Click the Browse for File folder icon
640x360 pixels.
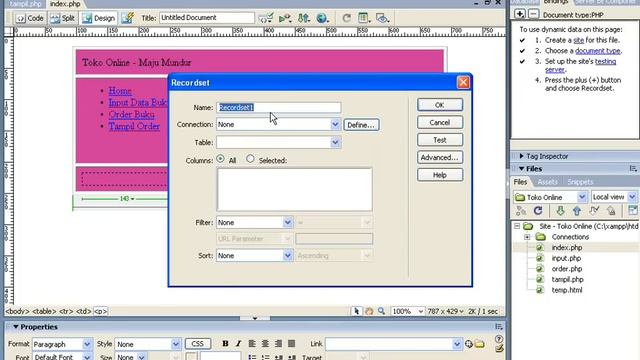[480, 344]
